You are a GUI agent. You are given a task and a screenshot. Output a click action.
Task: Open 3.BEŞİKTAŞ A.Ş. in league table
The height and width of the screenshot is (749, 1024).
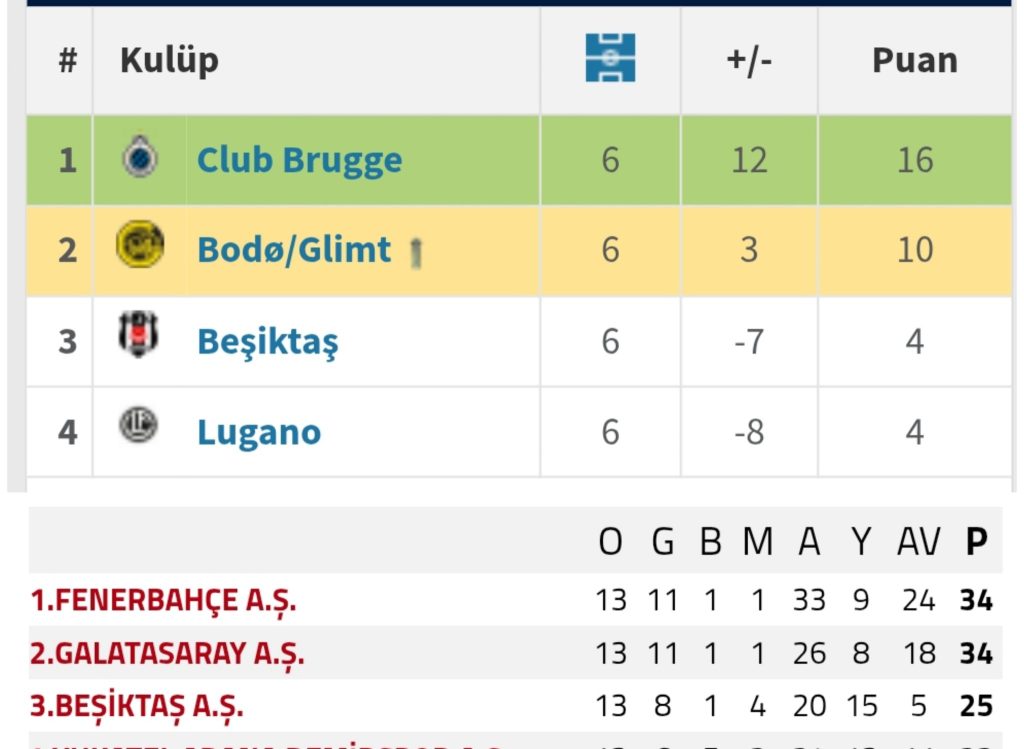pyautogui.click(x=137, y=706)
